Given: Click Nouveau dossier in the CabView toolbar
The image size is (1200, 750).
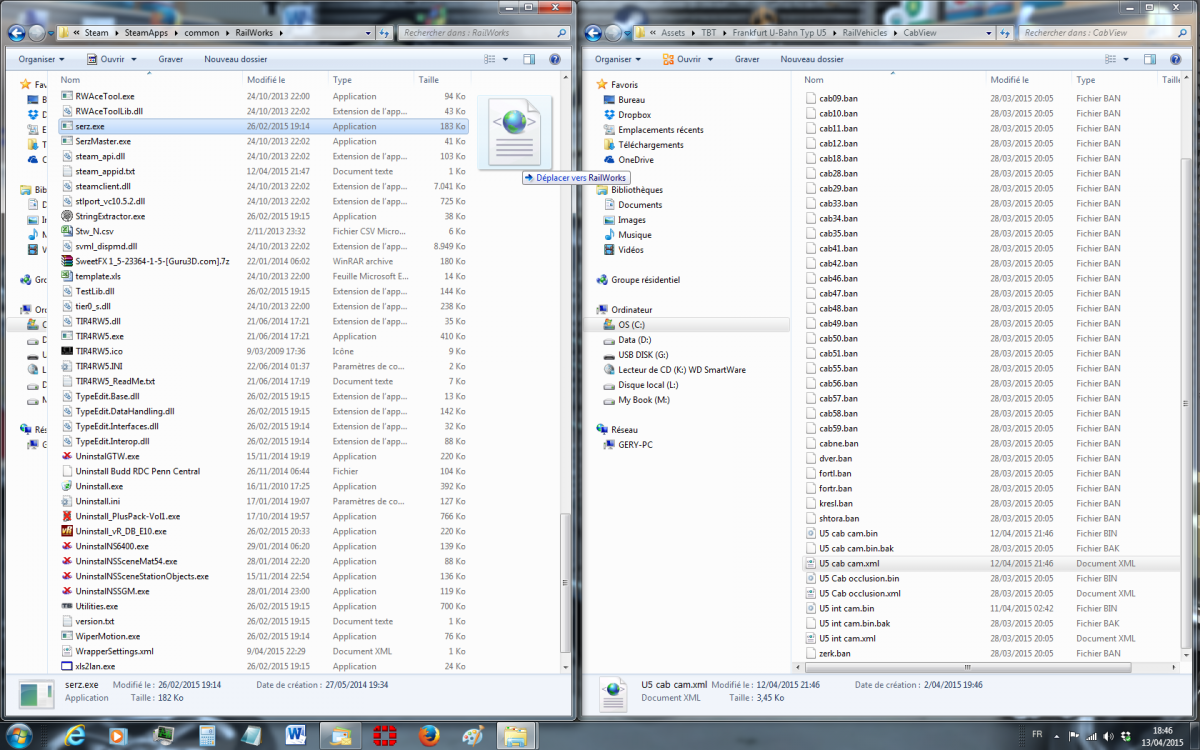Looking at the screenshot, I should click(812, 59).
